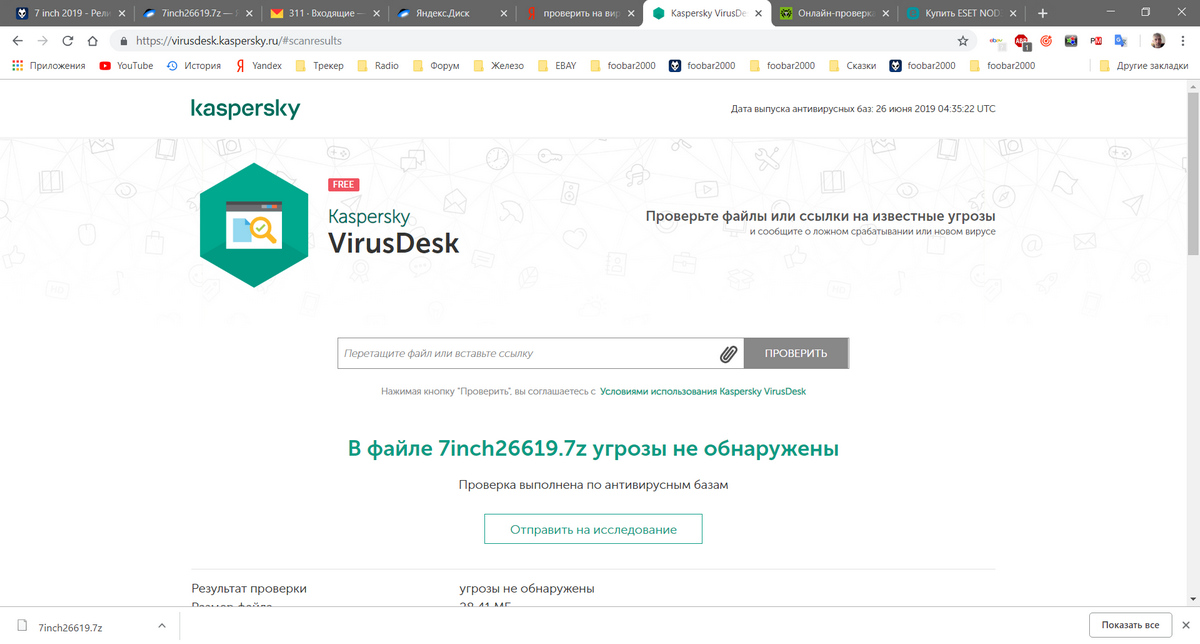Close the Gmail 311 Входящие tab
The width and height of the screenshot is (1200, 644).
[x=376, y=14]
